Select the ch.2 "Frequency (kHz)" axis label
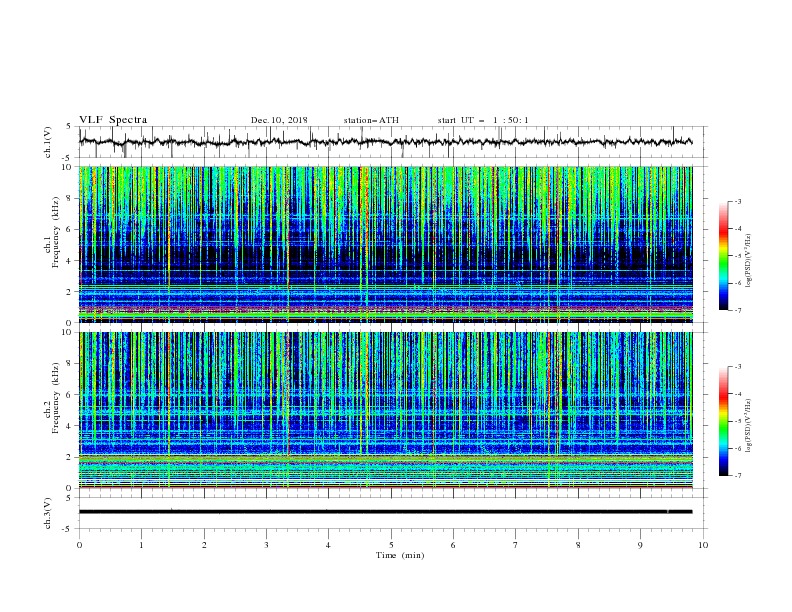This screenshot has height=612, width=792. (56, 398)
